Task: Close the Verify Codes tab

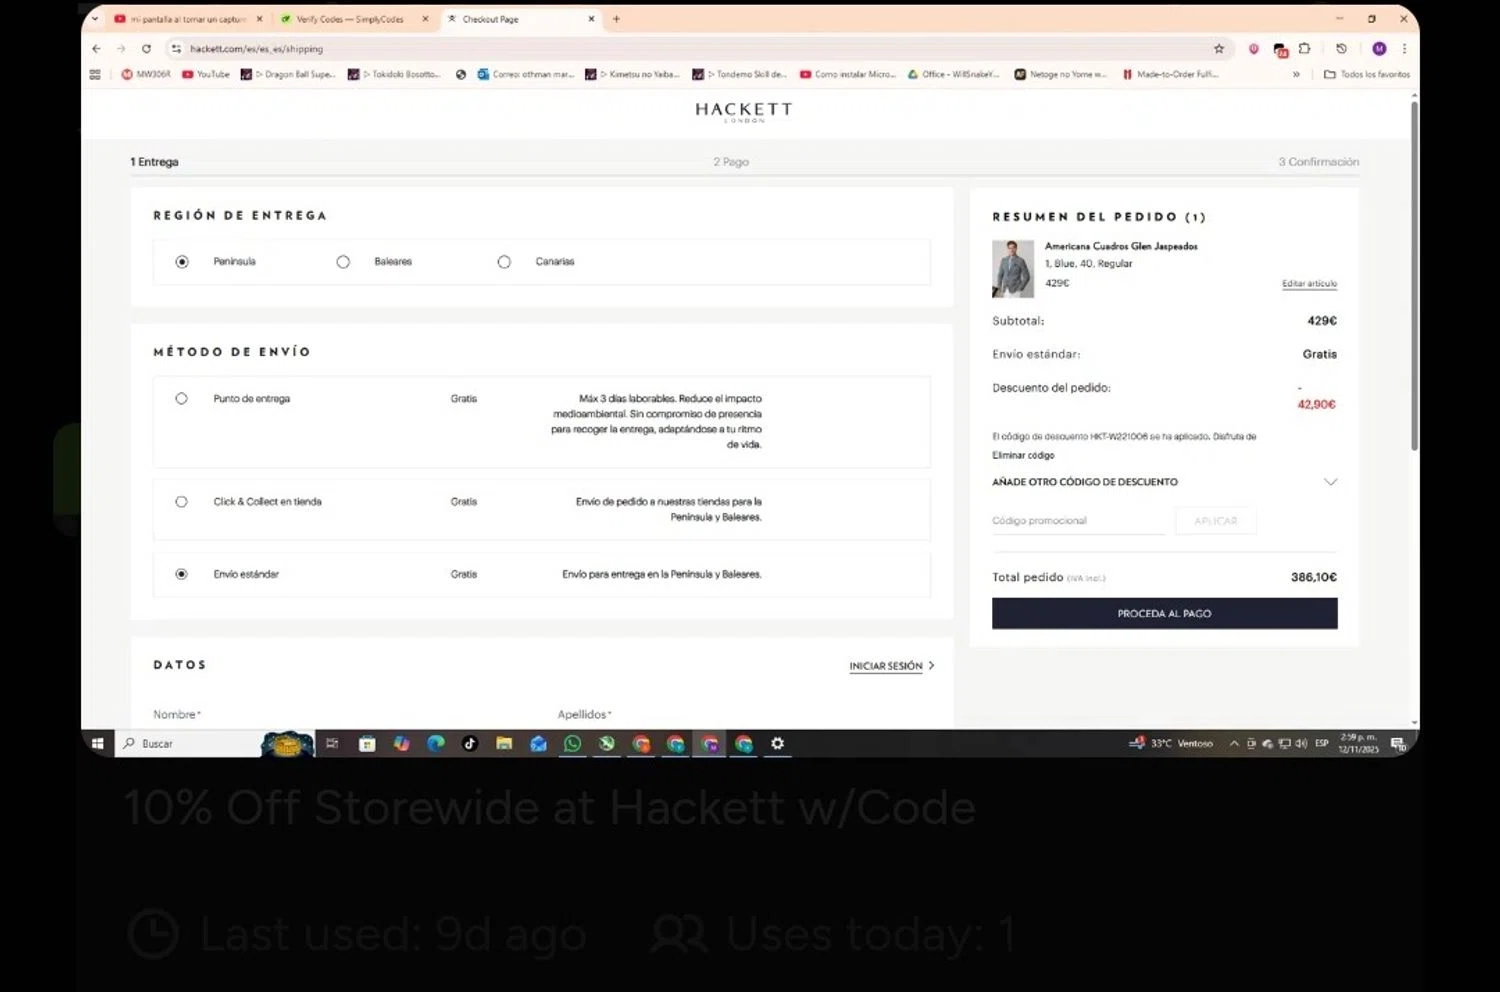Action: coord(425,19)
